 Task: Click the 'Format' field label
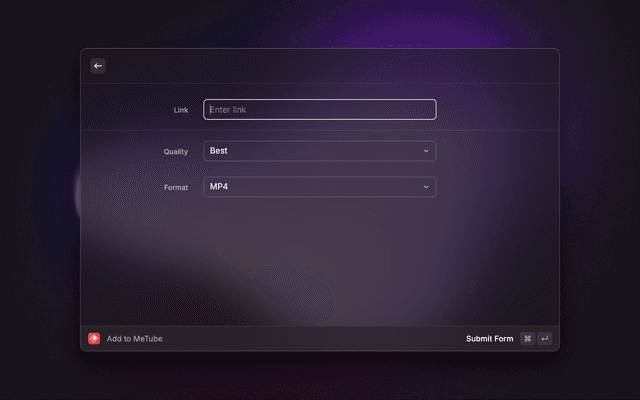point(176,187)
